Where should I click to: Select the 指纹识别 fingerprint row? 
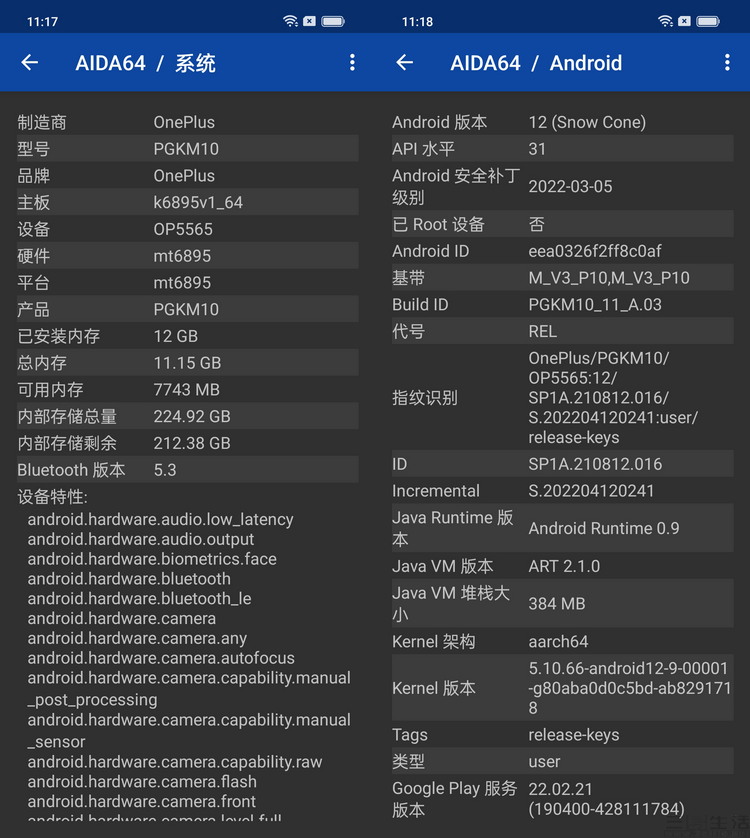click(x=562, y=397)
